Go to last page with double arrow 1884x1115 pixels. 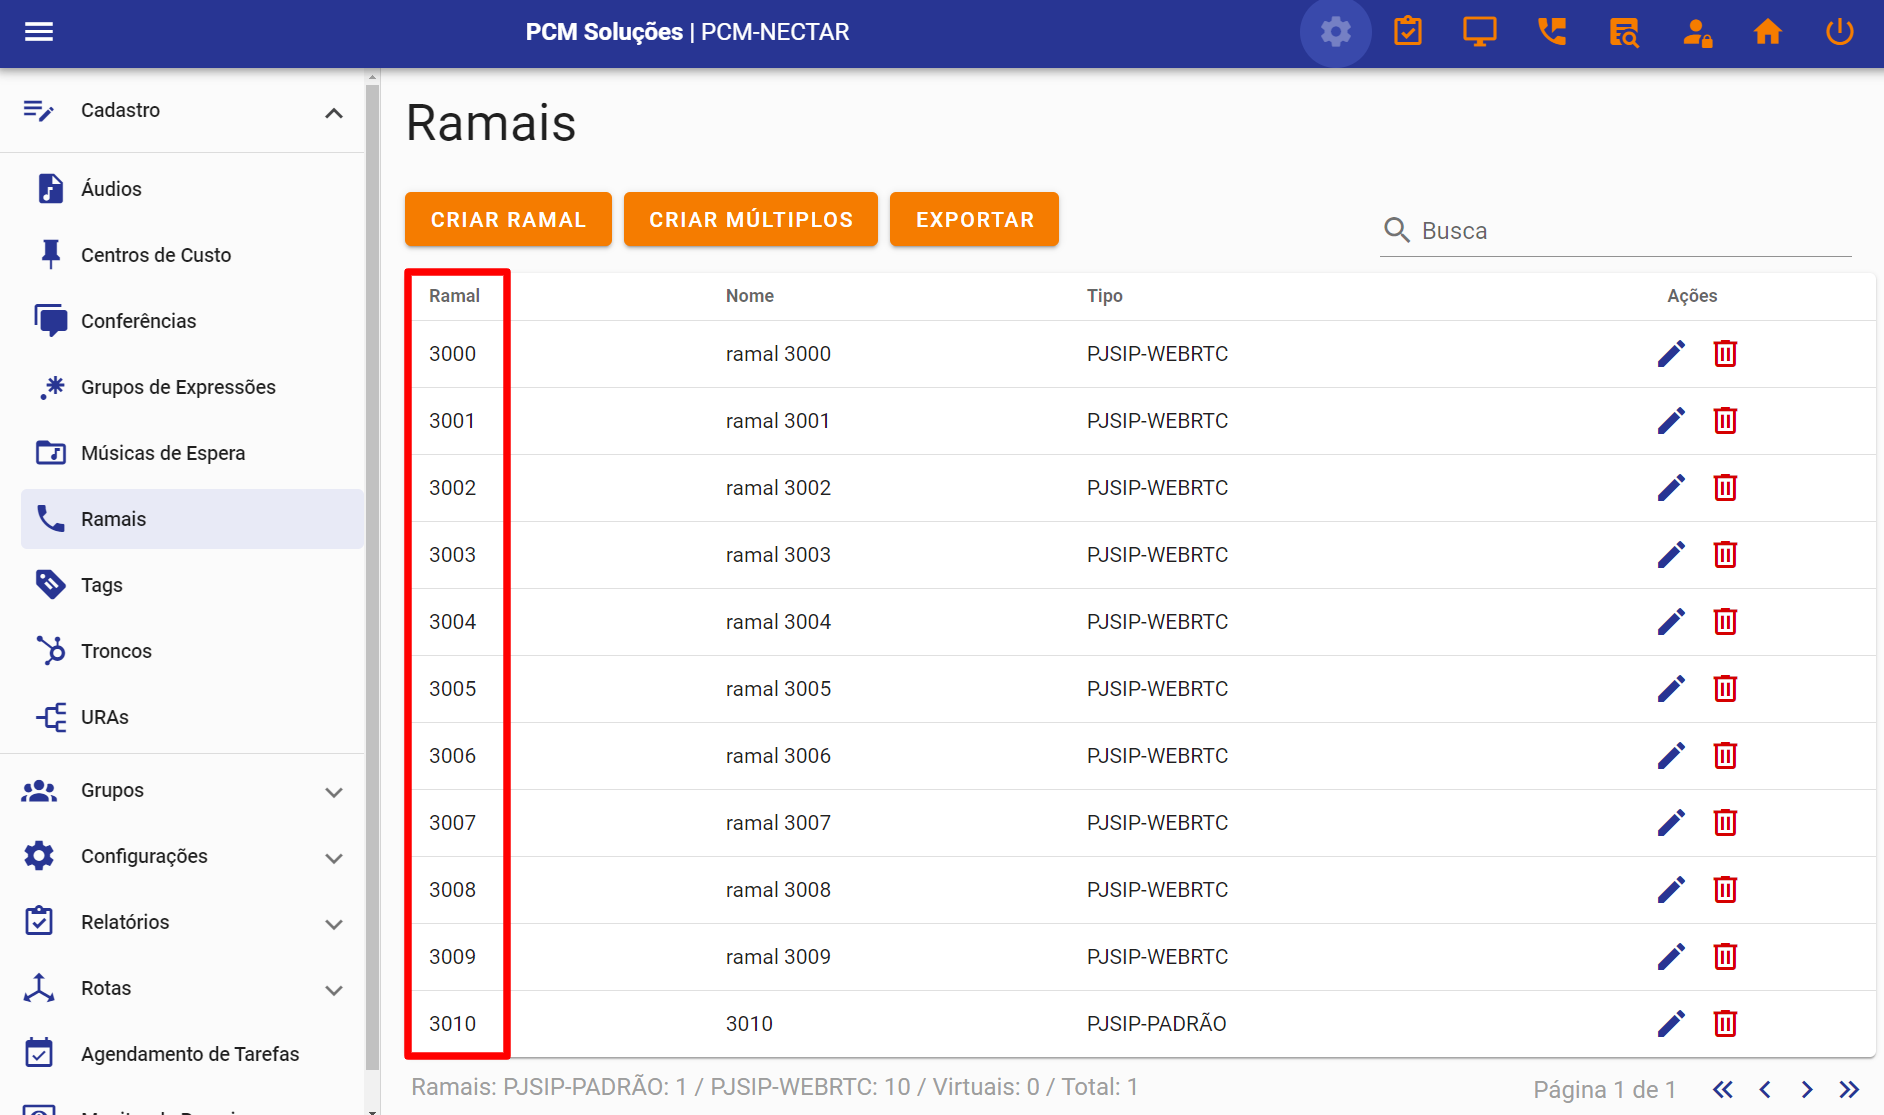coord(1849,1089)
